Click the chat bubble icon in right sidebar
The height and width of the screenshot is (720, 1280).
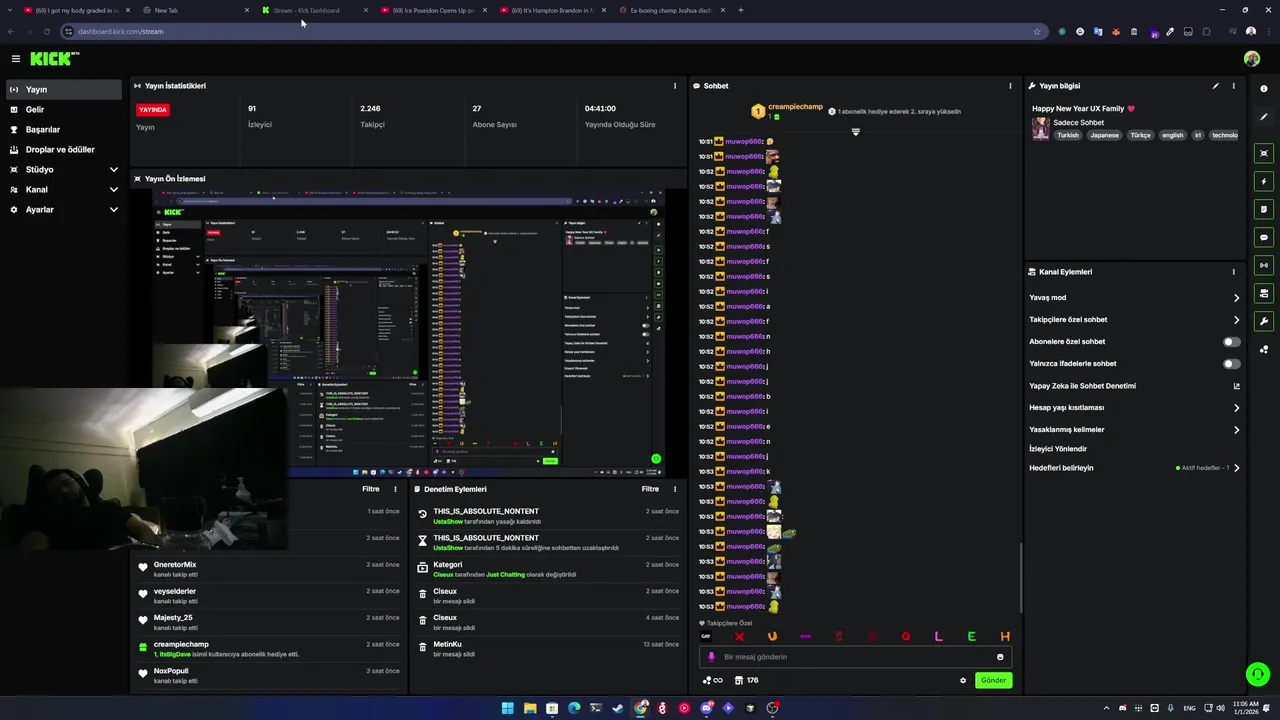[x=1264, y=238]
